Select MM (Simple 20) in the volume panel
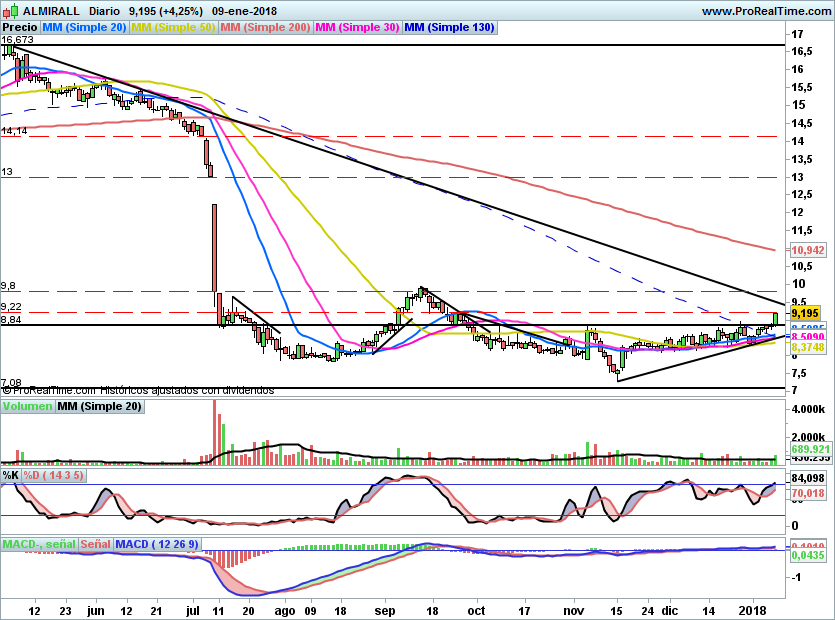This screenshot has height=620, width=835. (x=99, y=407)
